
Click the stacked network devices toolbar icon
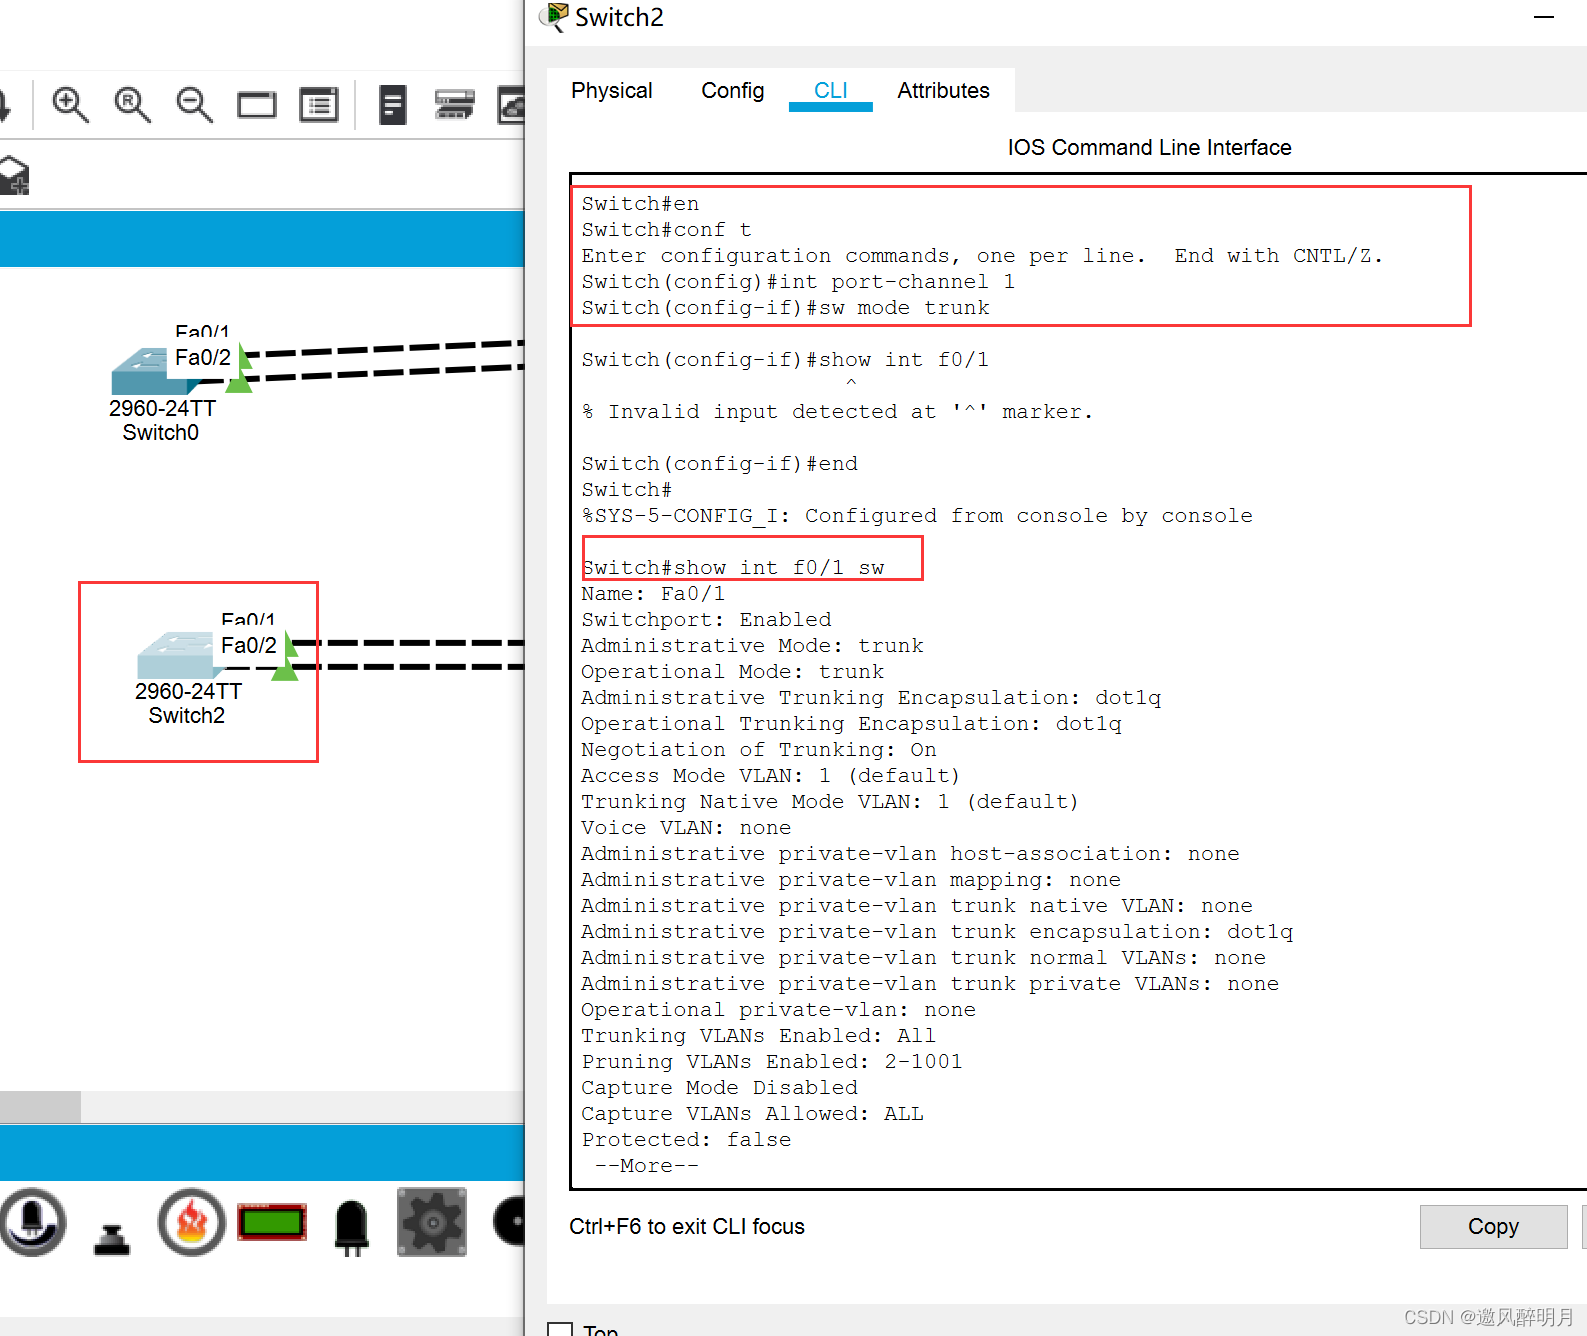(x=454, y=105)
